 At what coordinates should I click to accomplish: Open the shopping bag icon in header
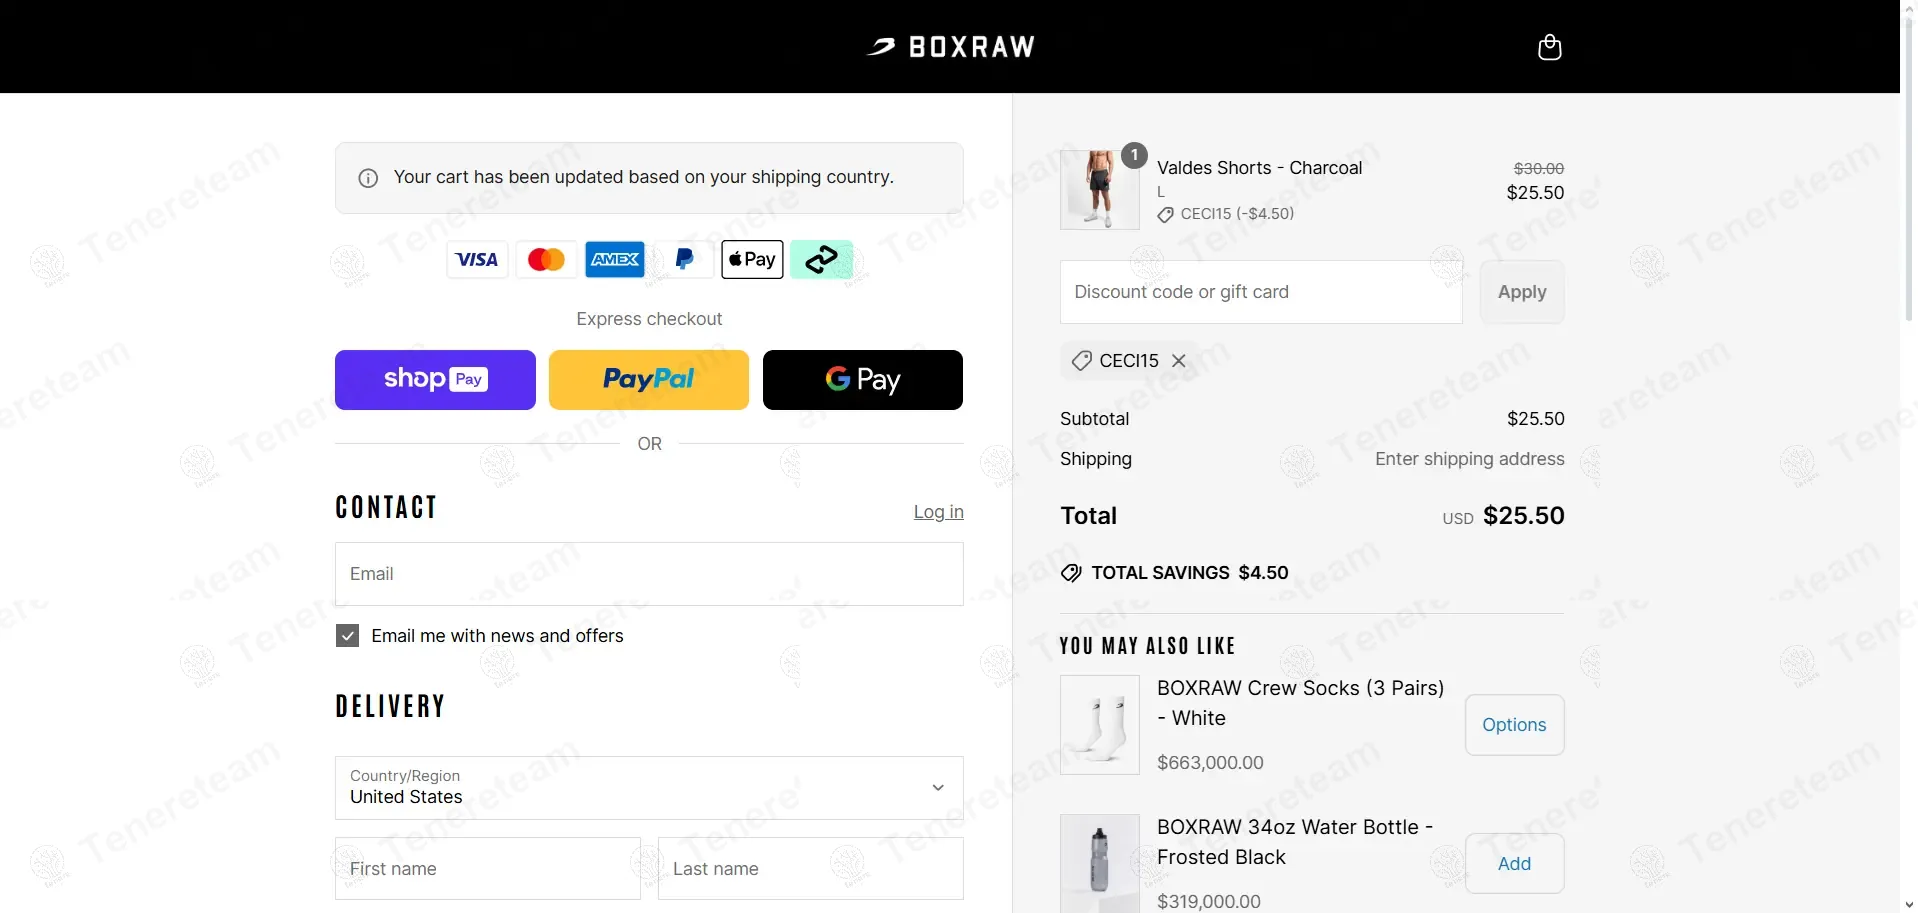click(x=1548, y=46)
